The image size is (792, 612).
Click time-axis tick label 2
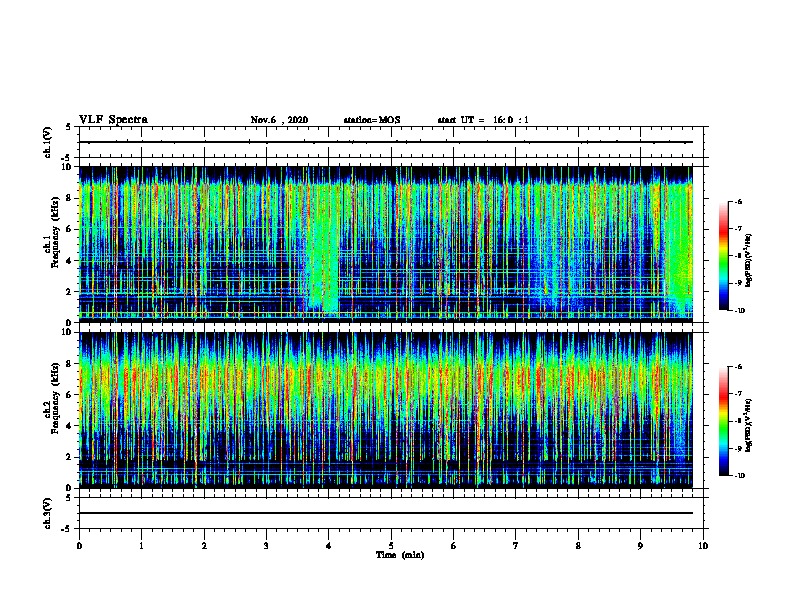(204, 546)
